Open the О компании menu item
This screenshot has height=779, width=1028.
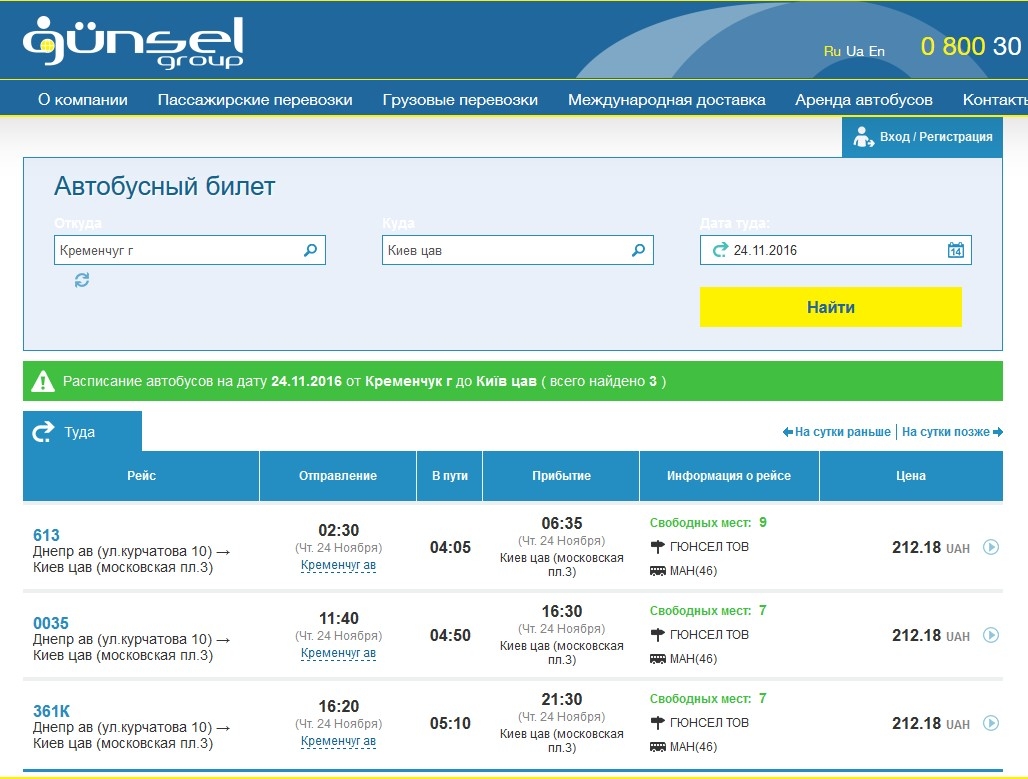click(x=83, y=100)
